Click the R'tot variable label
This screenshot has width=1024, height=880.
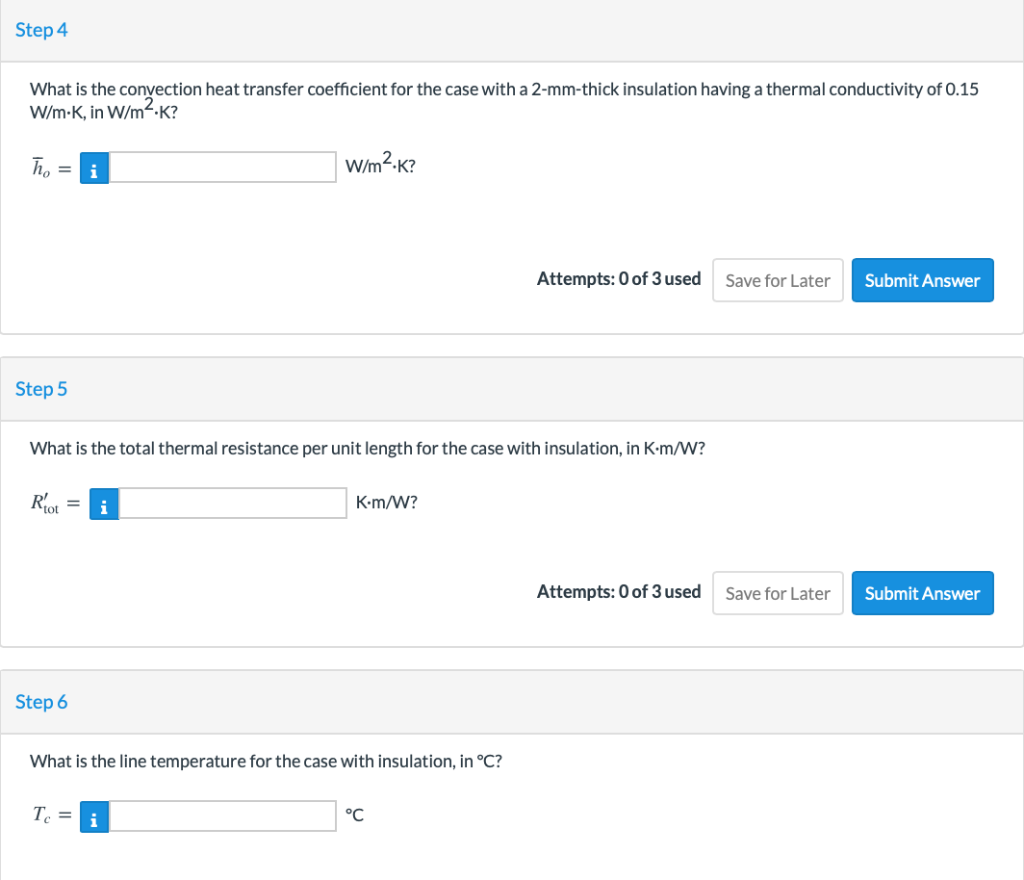point(46,505)
